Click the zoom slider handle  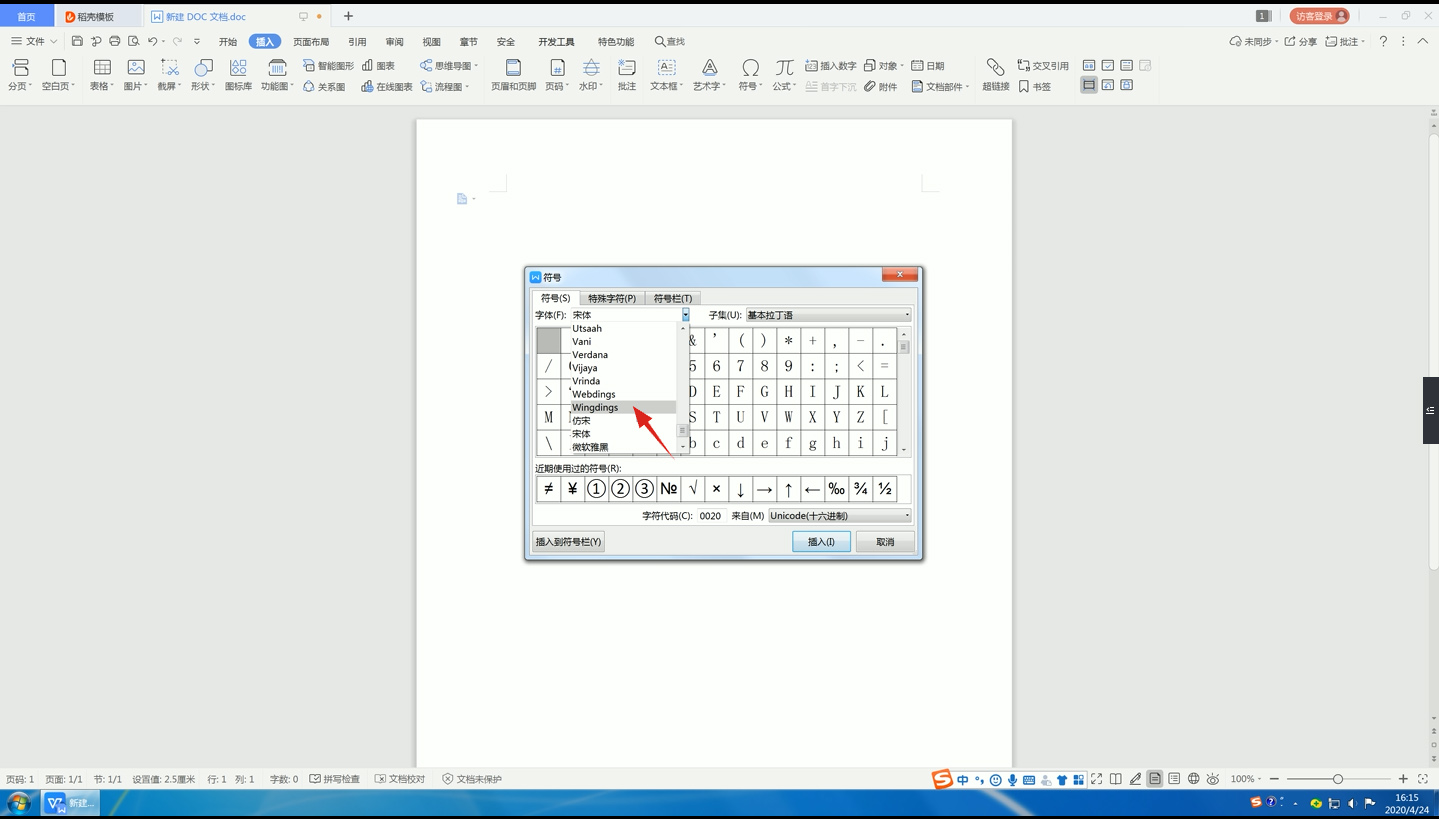(x=1338, y=779)
